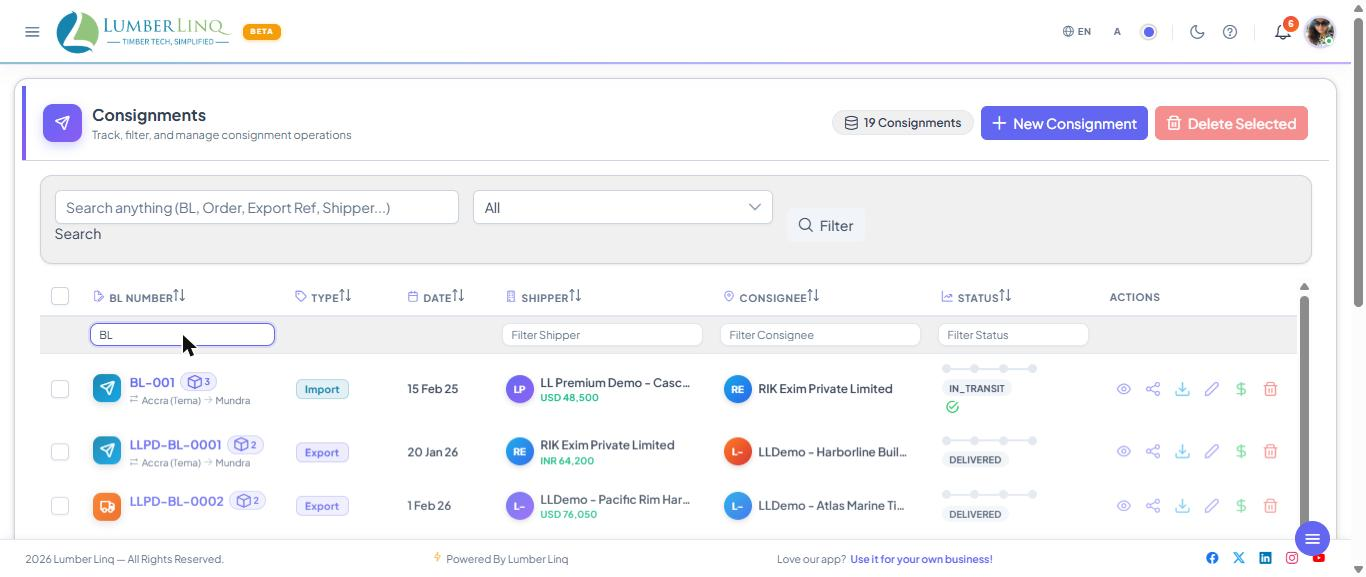
Task: Click the Delete Selected button
Action: click(x=1231, y=123)
